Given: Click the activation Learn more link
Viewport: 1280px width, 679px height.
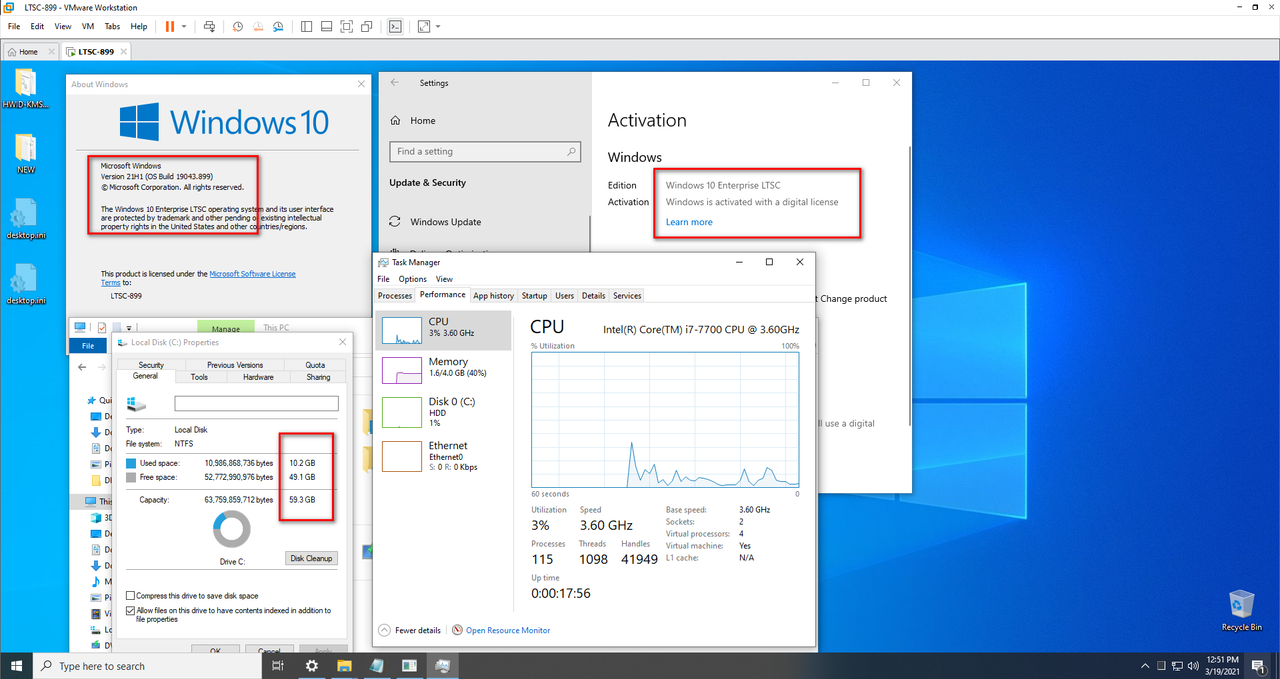Looking at the screenshot, I should (689, 222).
